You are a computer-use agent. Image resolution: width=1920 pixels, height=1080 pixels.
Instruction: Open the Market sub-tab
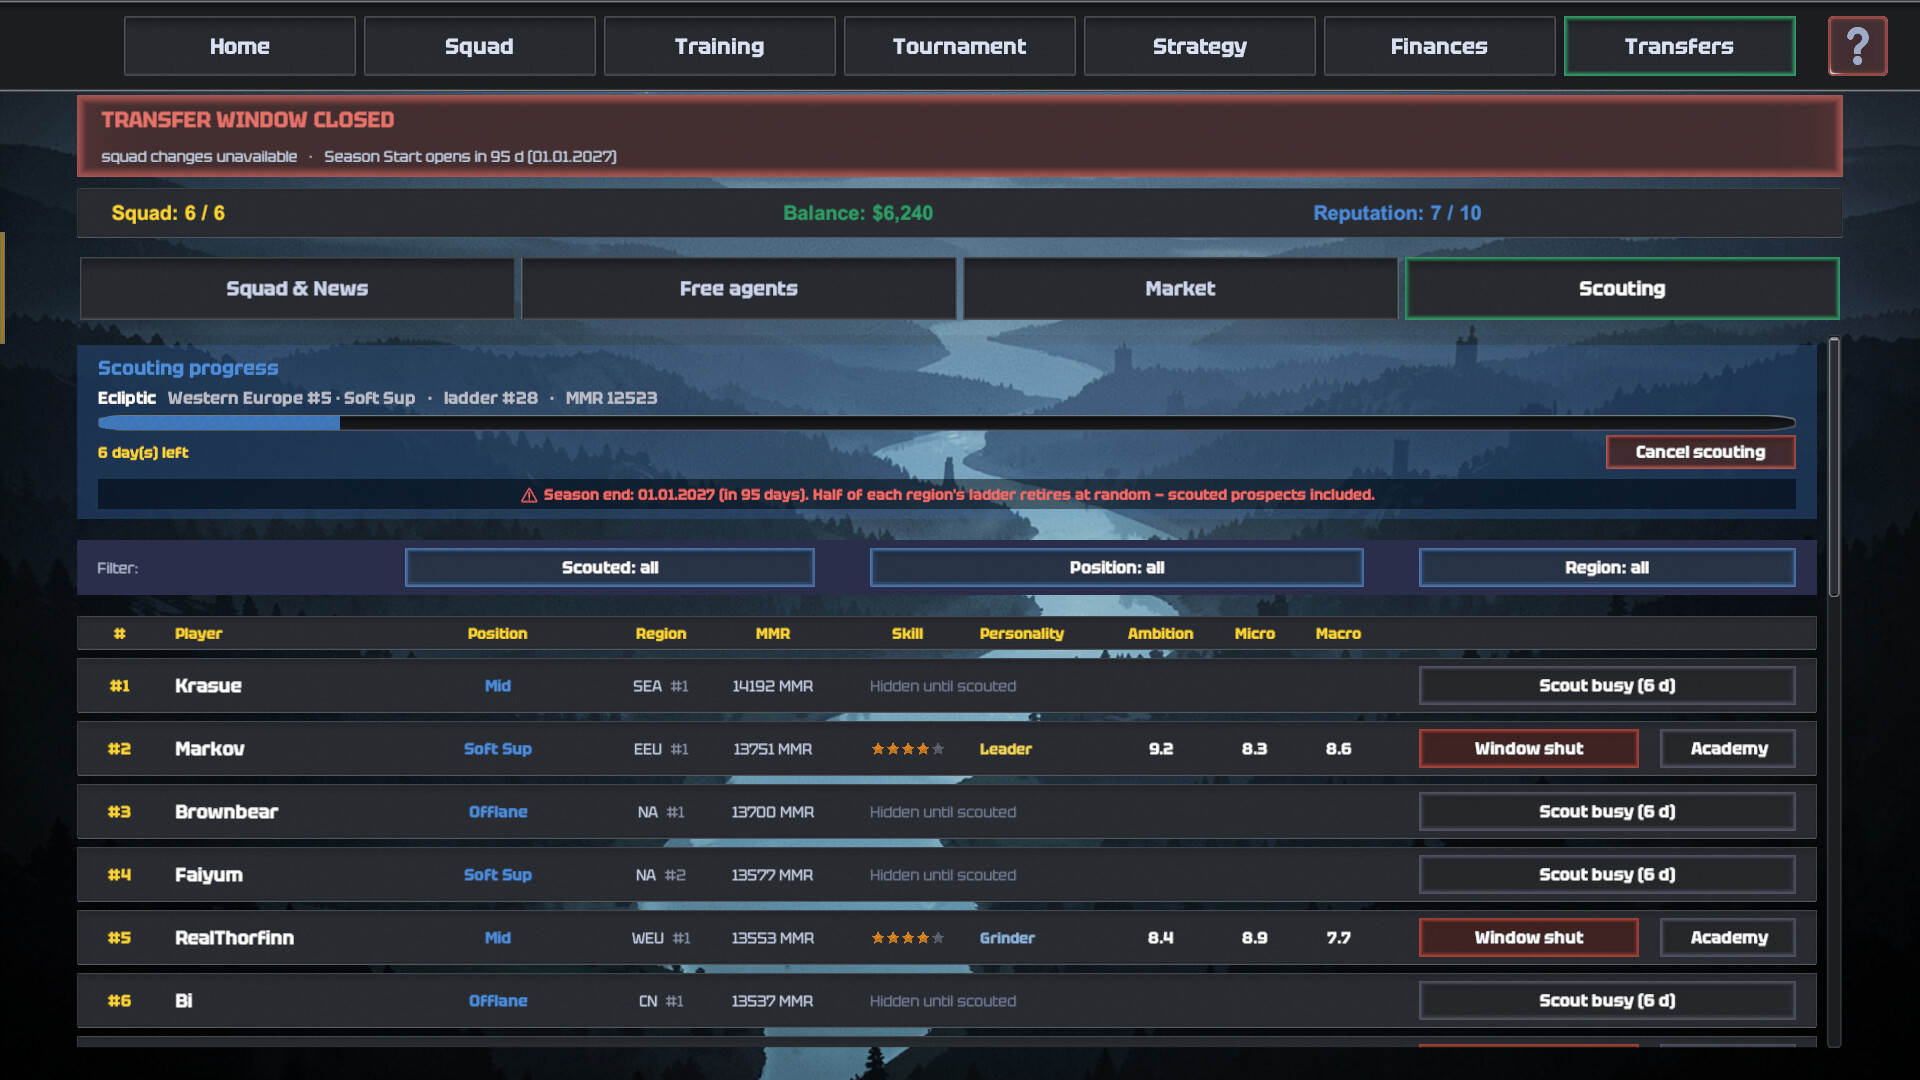point(1181,289)
